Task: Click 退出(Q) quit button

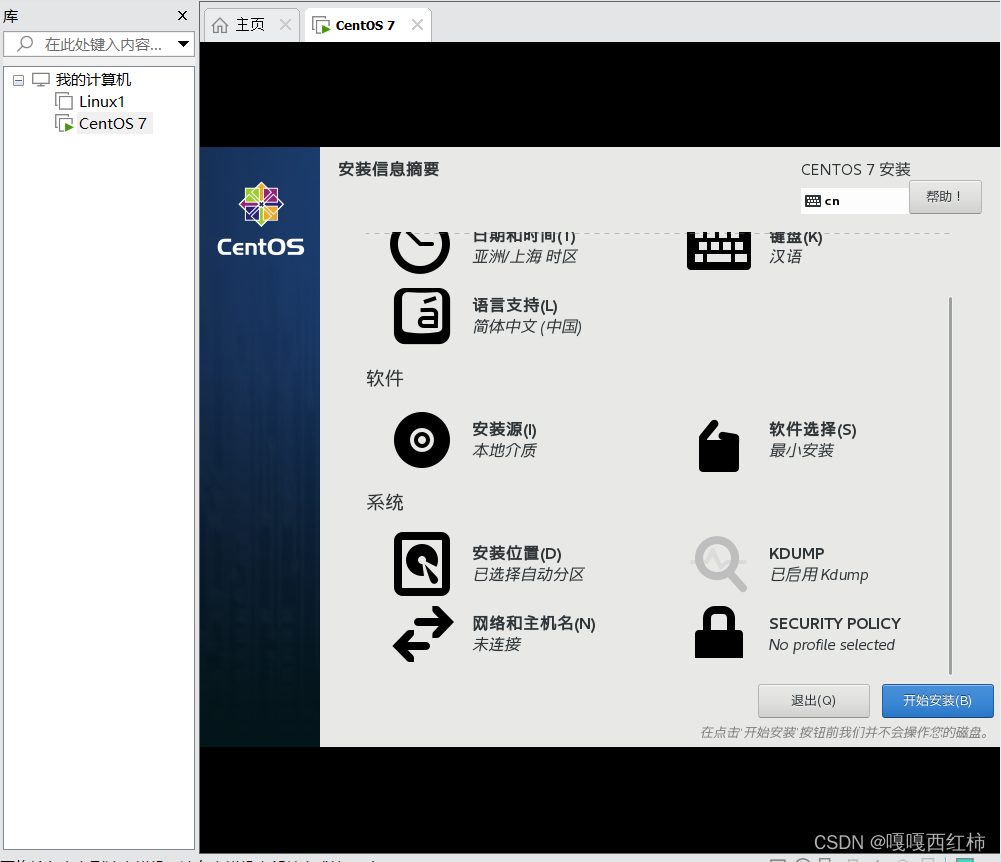Action: 813,701
